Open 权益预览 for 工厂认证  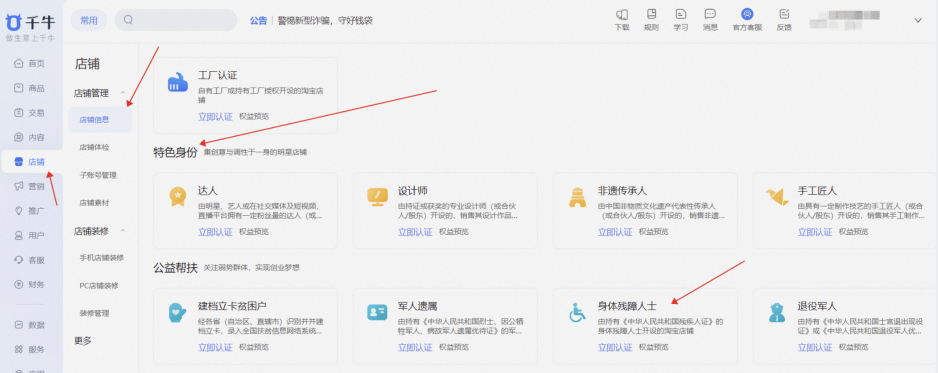254,117
